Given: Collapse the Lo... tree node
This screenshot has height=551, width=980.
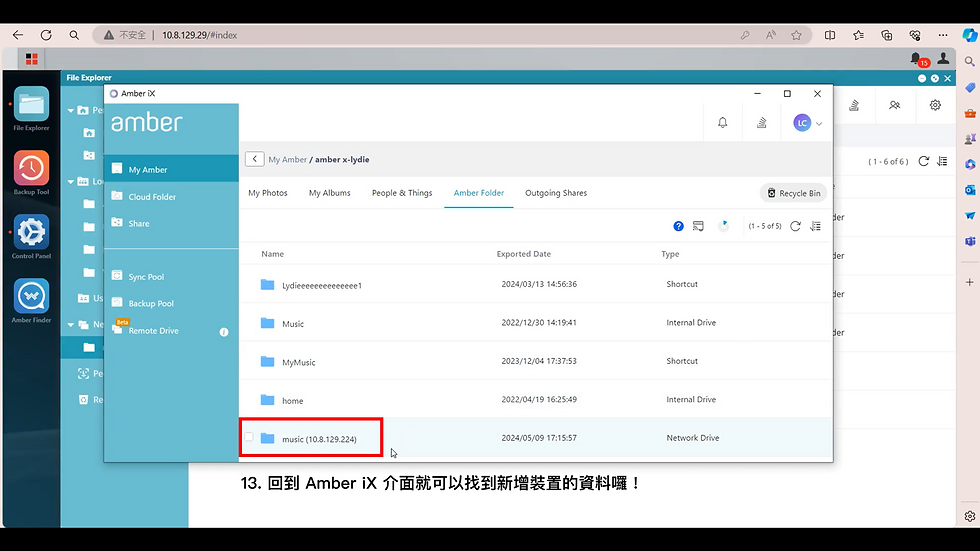Looking at the screenshot, I should (71, 181).
